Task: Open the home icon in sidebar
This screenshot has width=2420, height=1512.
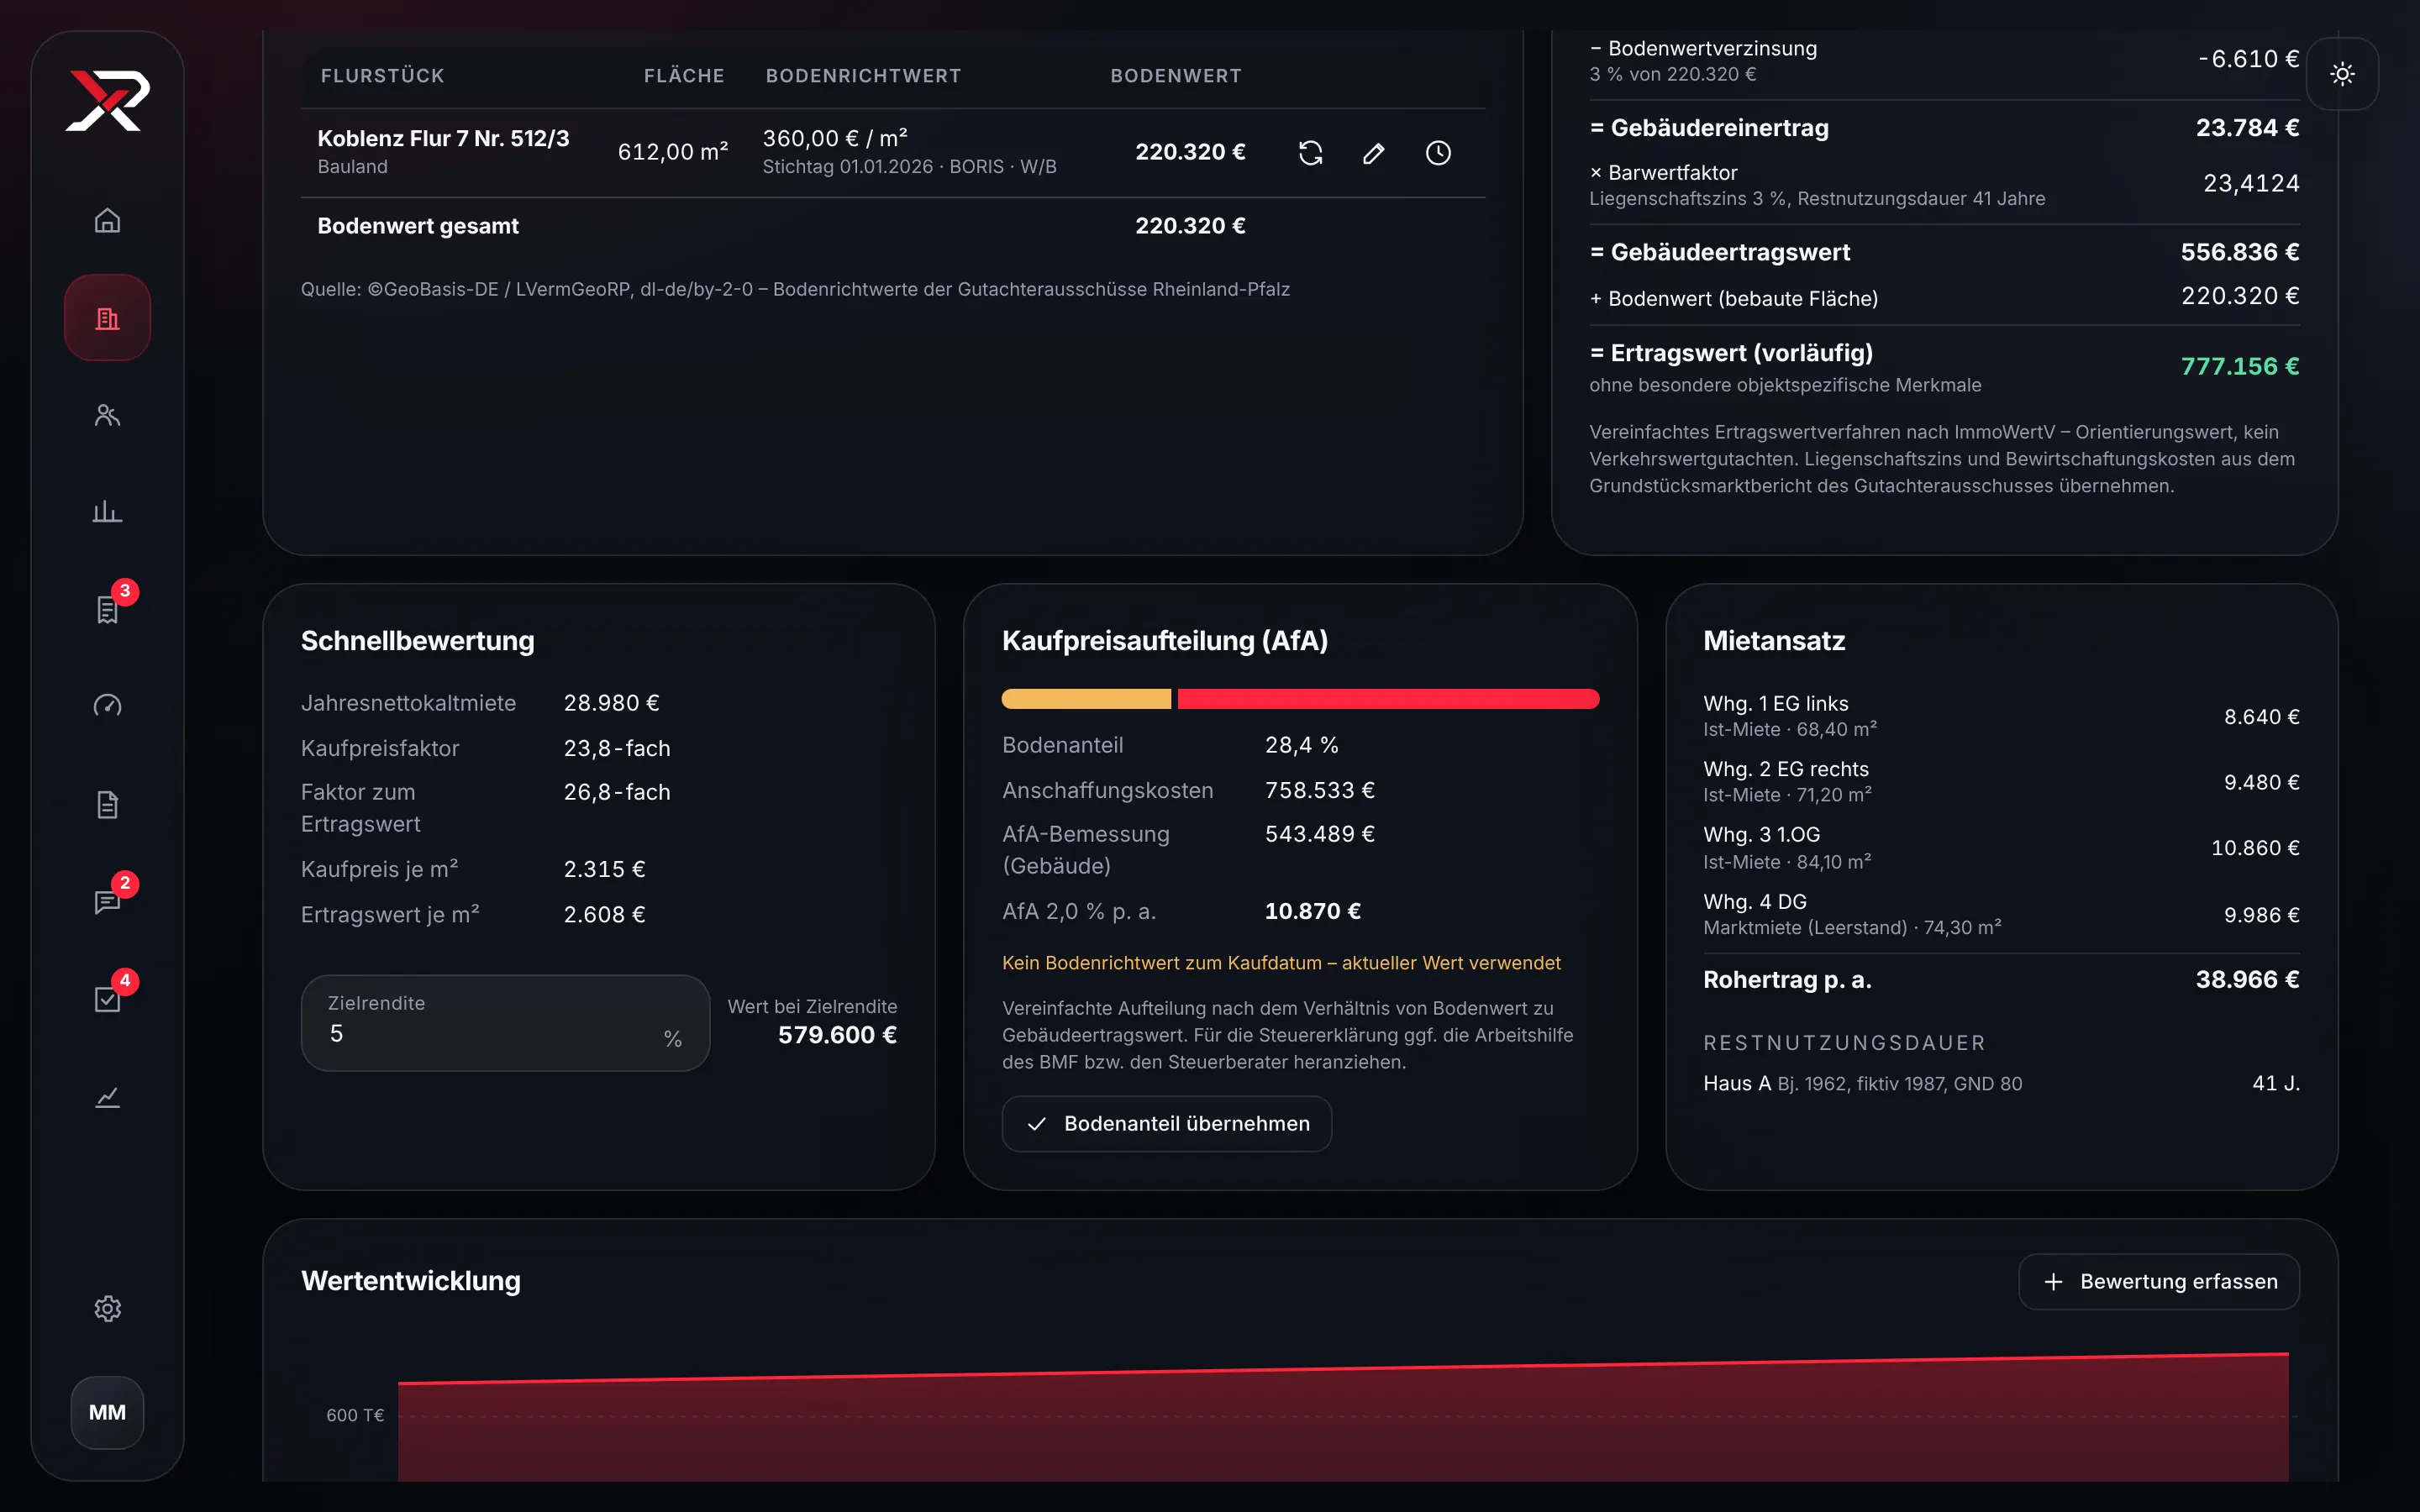Action: pos(107,220)
